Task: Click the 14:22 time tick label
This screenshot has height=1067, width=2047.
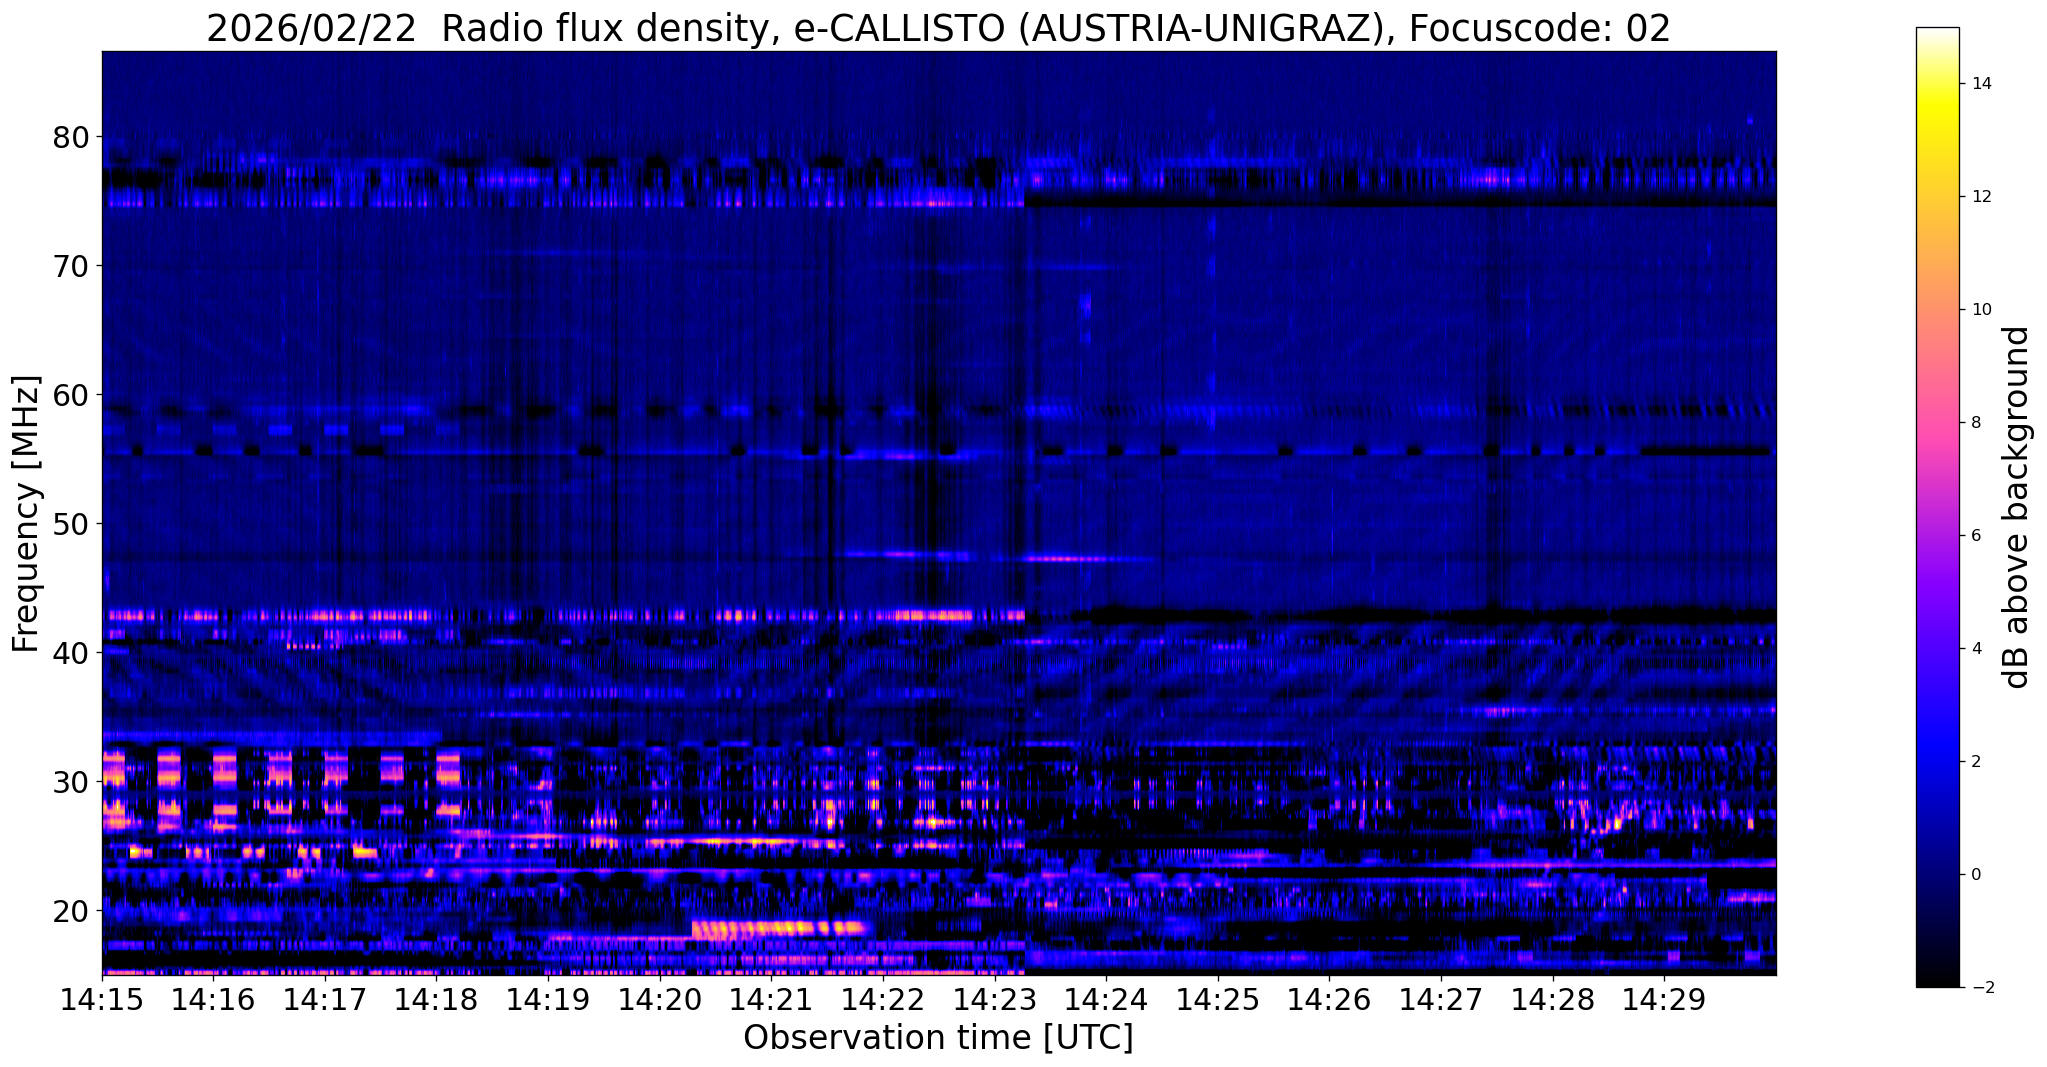Action: tap(883, 999)
